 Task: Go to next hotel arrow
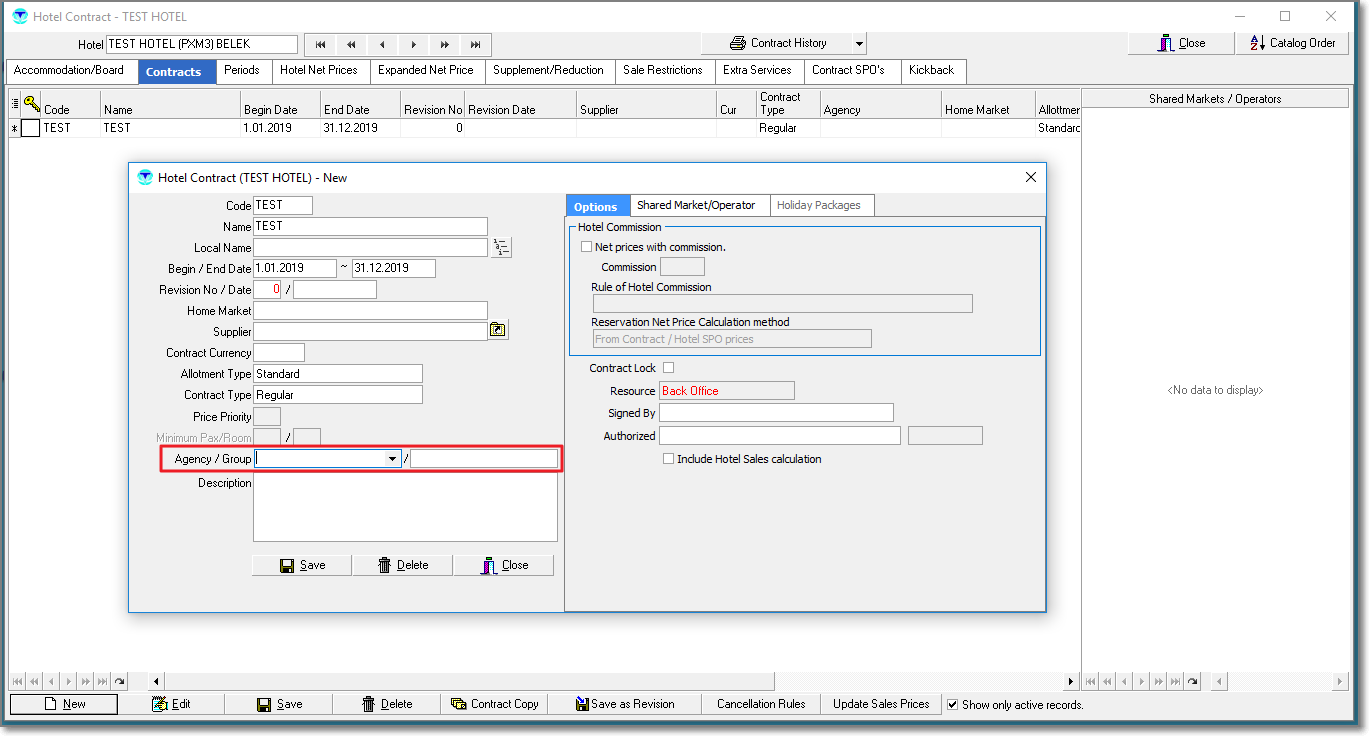pos(413,45)
